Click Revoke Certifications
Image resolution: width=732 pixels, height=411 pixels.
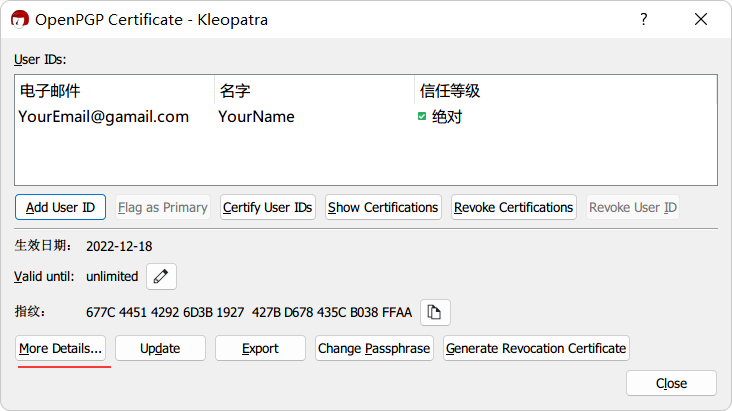tap(514, 207)
